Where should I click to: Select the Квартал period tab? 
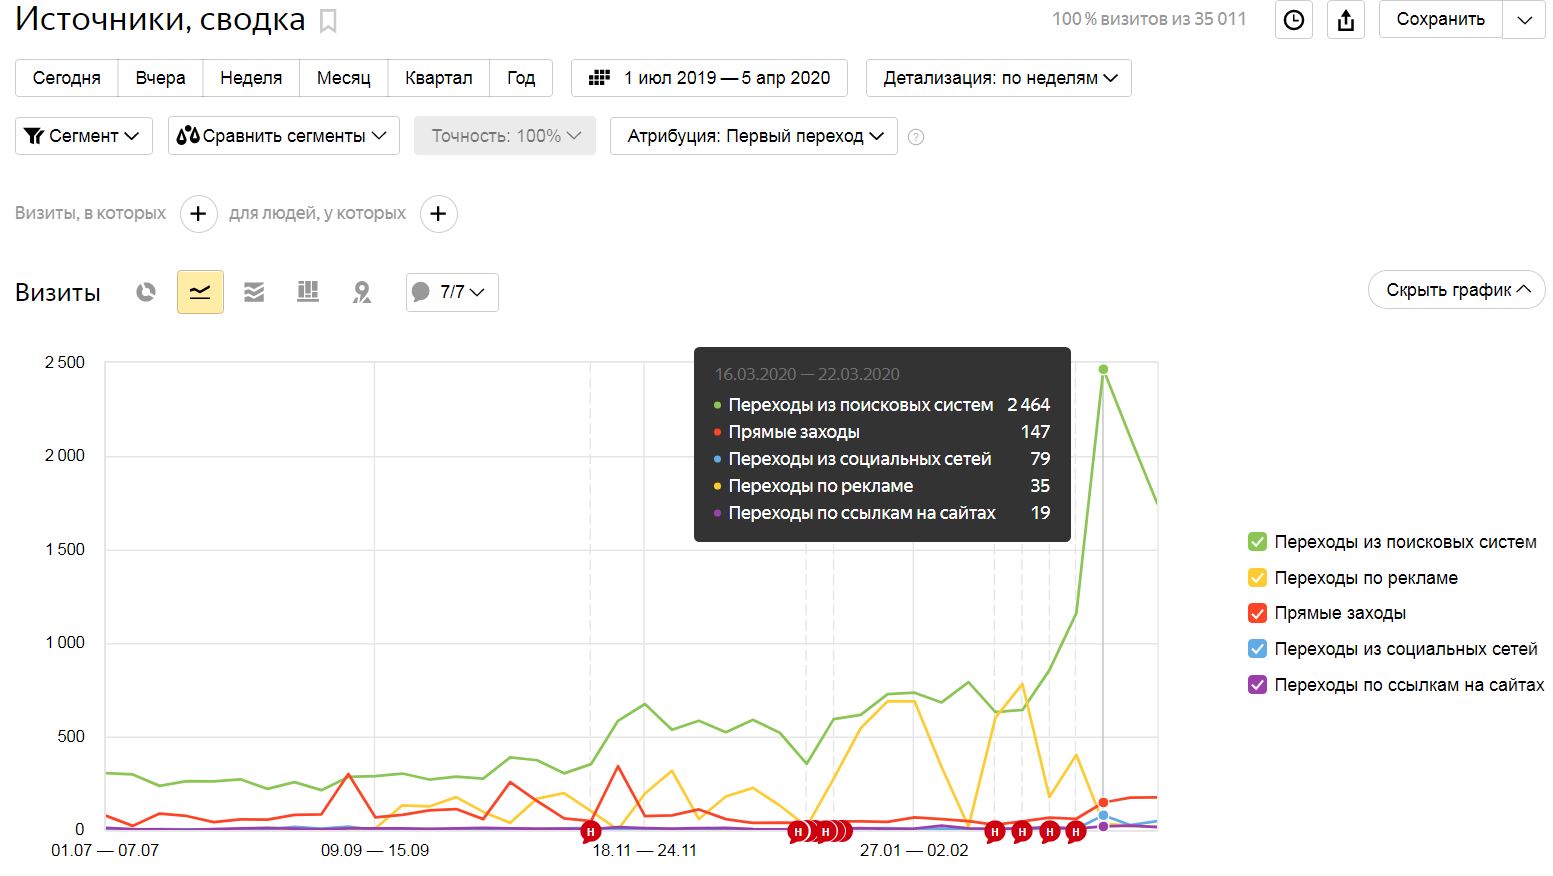438,78
